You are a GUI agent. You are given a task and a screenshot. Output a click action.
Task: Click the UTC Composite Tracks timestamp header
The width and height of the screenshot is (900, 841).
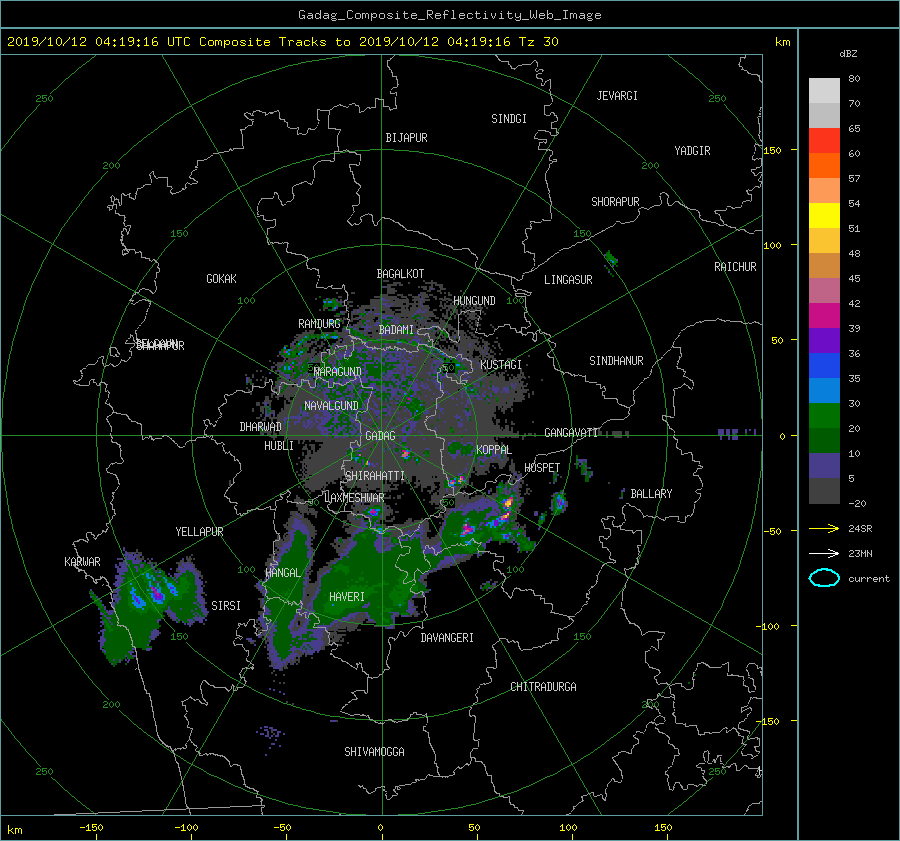click(282, 42)
